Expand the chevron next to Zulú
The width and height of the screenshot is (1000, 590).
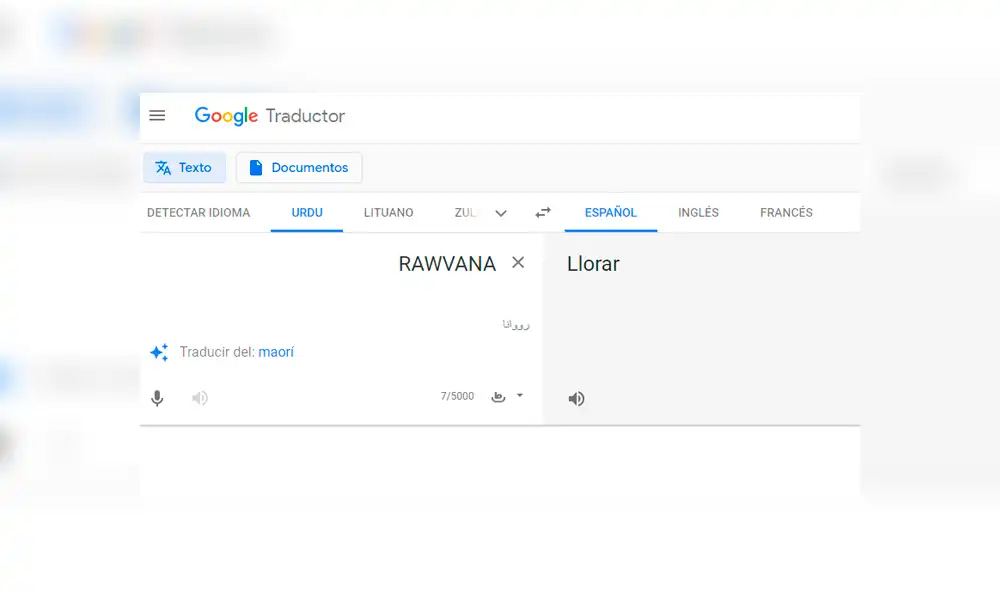click(500, 212)
